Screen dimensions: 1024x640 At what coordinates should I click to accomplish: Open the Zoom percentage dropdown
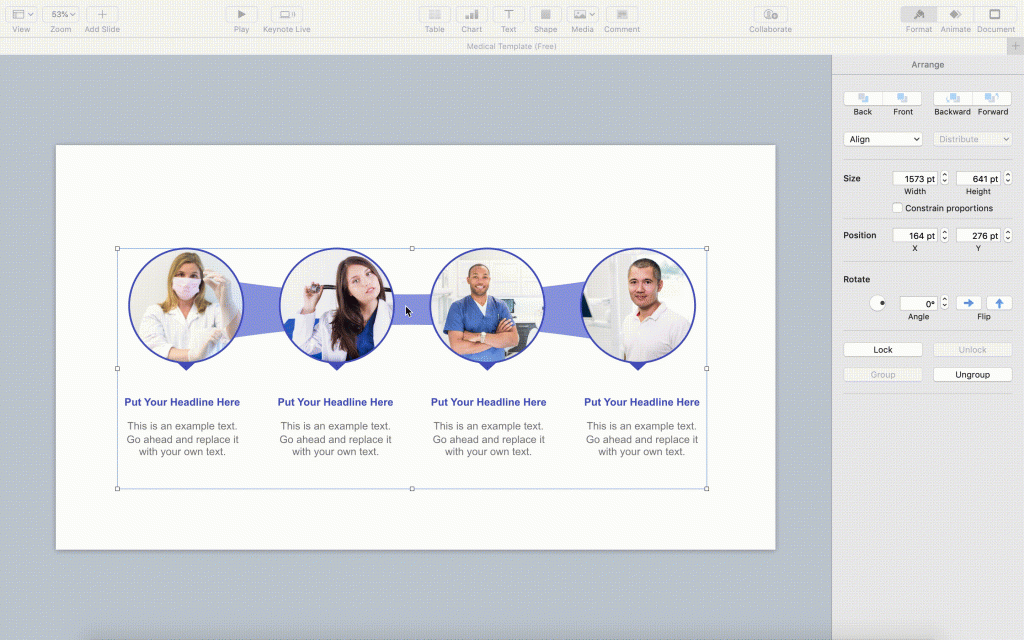click(x=61, y=15)
